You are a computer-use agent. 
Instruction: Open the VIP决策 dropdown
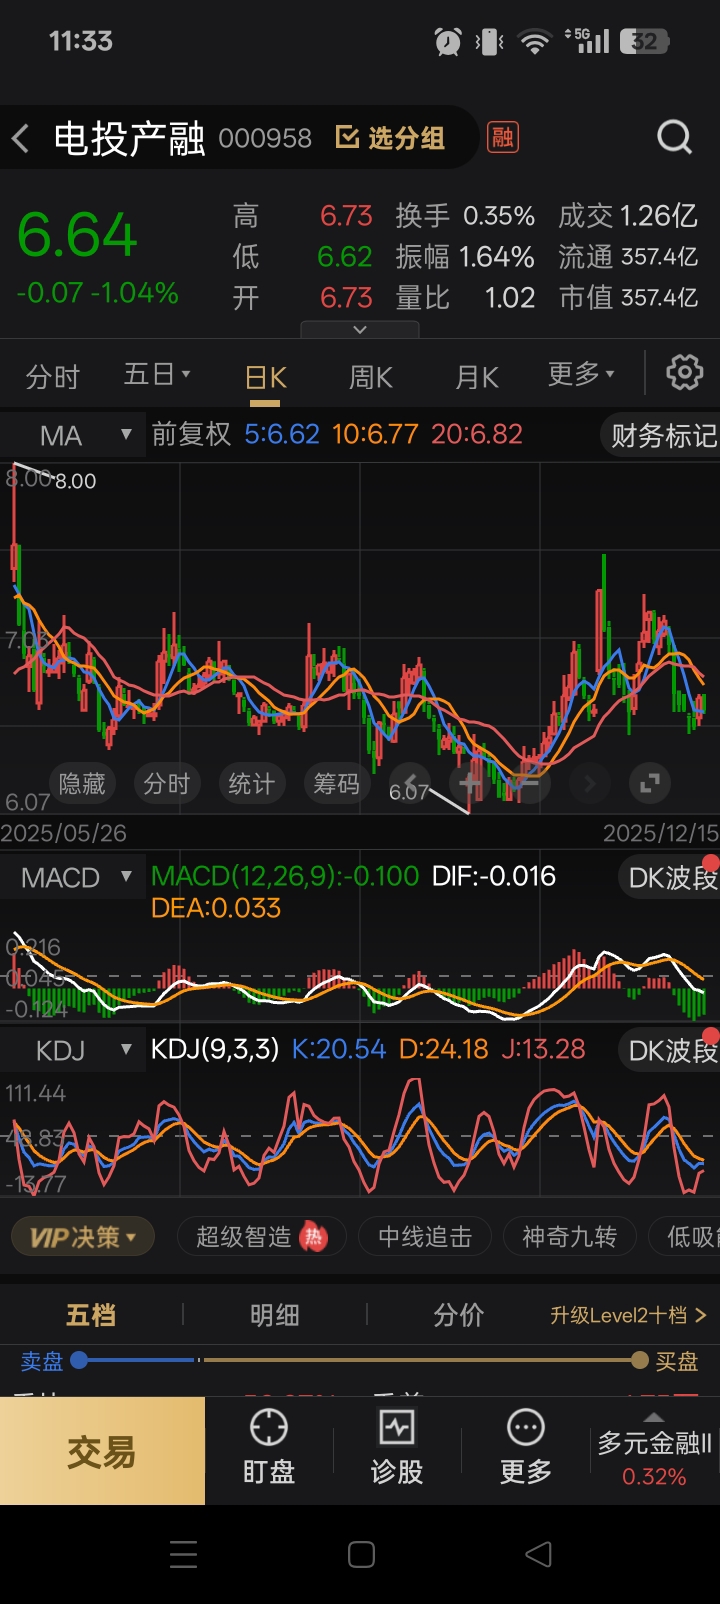click(82, 1237)
